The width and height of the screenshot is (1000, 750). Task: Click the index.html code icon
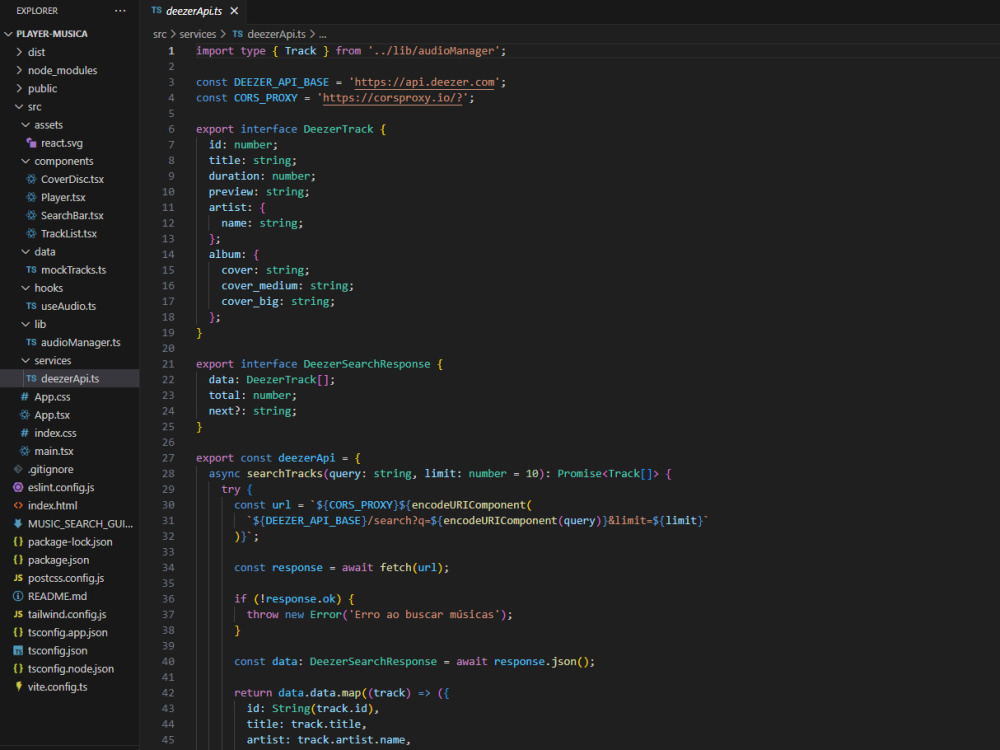pyautogui.click(x=18, y=506)
